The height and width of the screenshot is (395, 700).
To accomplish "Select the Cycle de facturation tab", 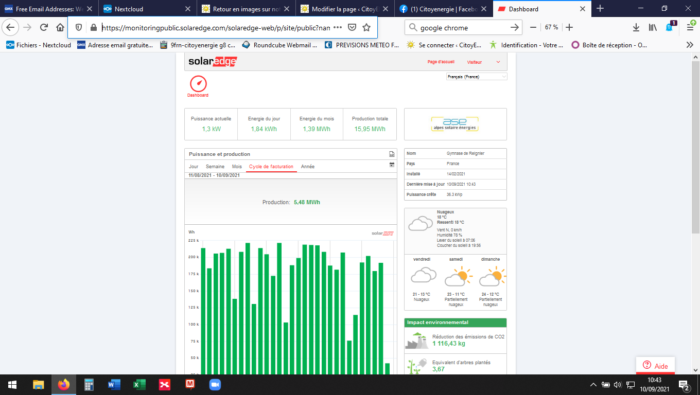I will (271, 166).
